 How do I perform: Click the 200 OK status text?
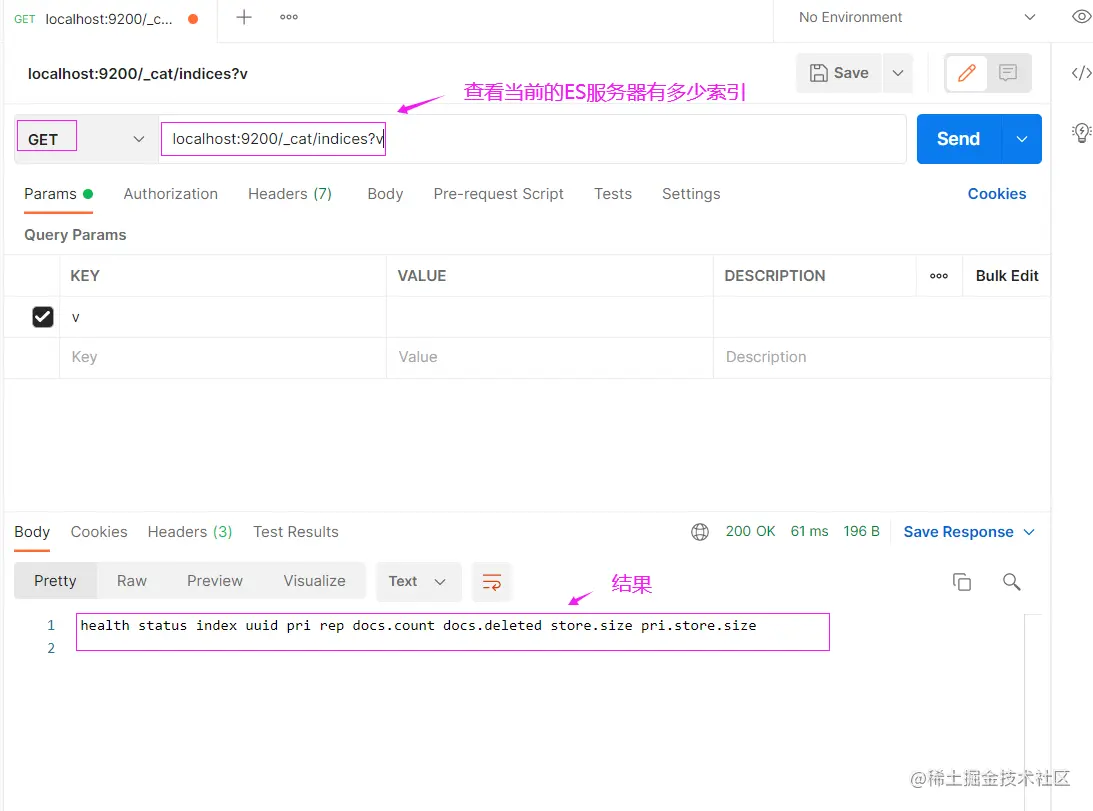(750, 531)
